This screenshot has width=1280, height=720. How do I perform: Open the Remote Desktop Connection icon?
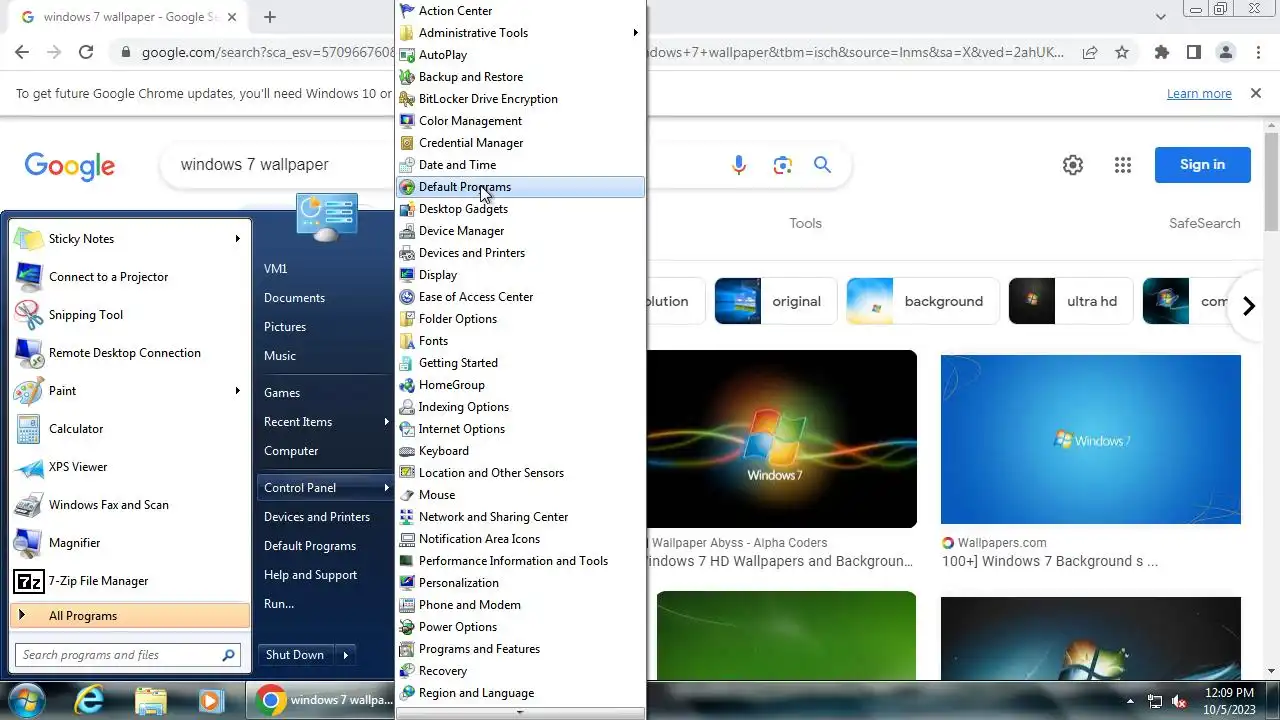(29, 353)
